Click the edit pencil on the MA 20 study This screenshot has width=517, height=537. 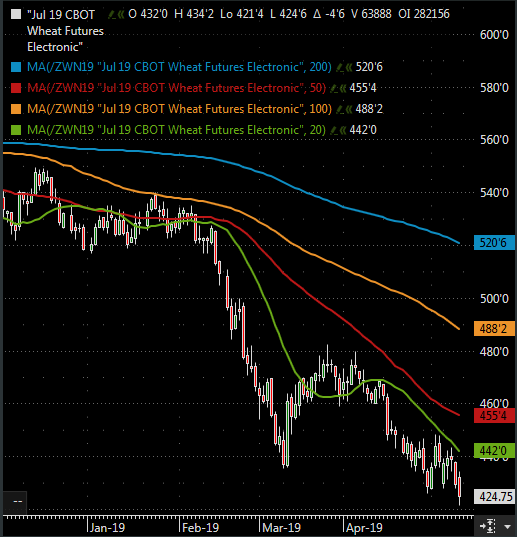point(333,130)
